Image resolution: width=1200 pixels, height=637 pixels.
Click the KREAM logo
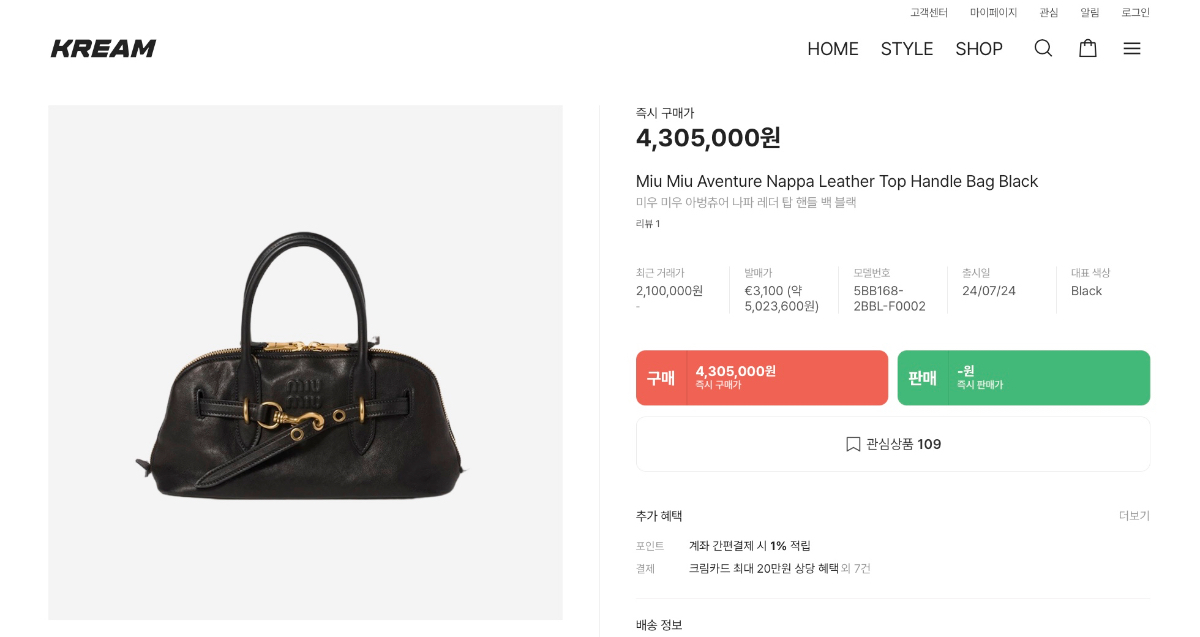(x=103, y=48)
